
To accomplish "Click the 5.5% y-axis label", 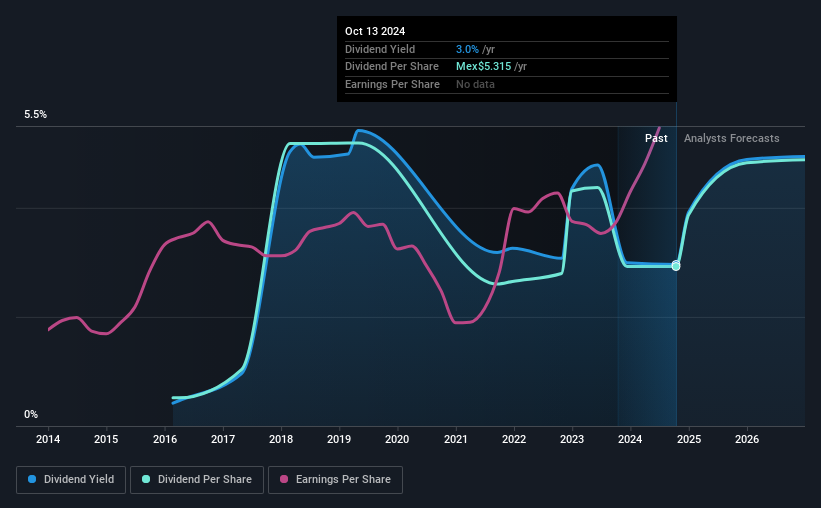I will [x=36, y=115].
